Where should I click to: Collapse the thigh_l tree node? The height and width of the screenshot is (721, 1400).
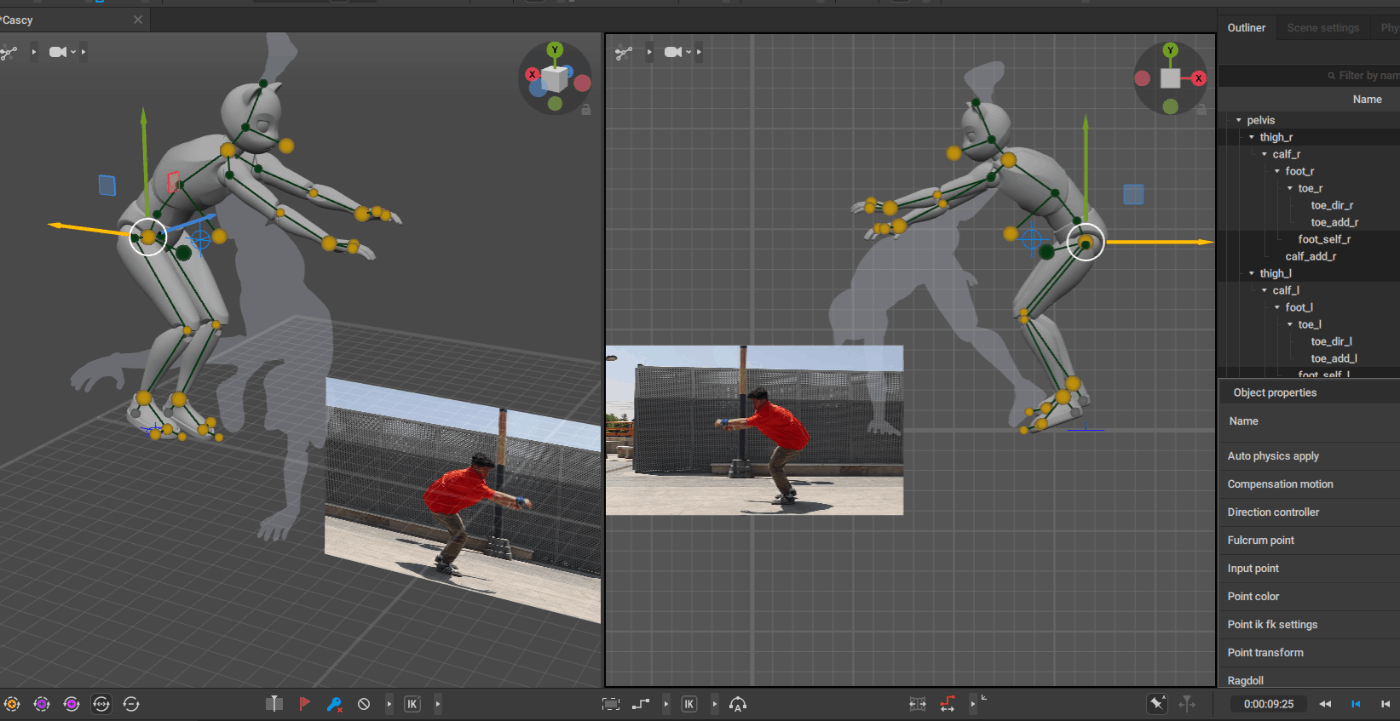(x=1251, y=273)
